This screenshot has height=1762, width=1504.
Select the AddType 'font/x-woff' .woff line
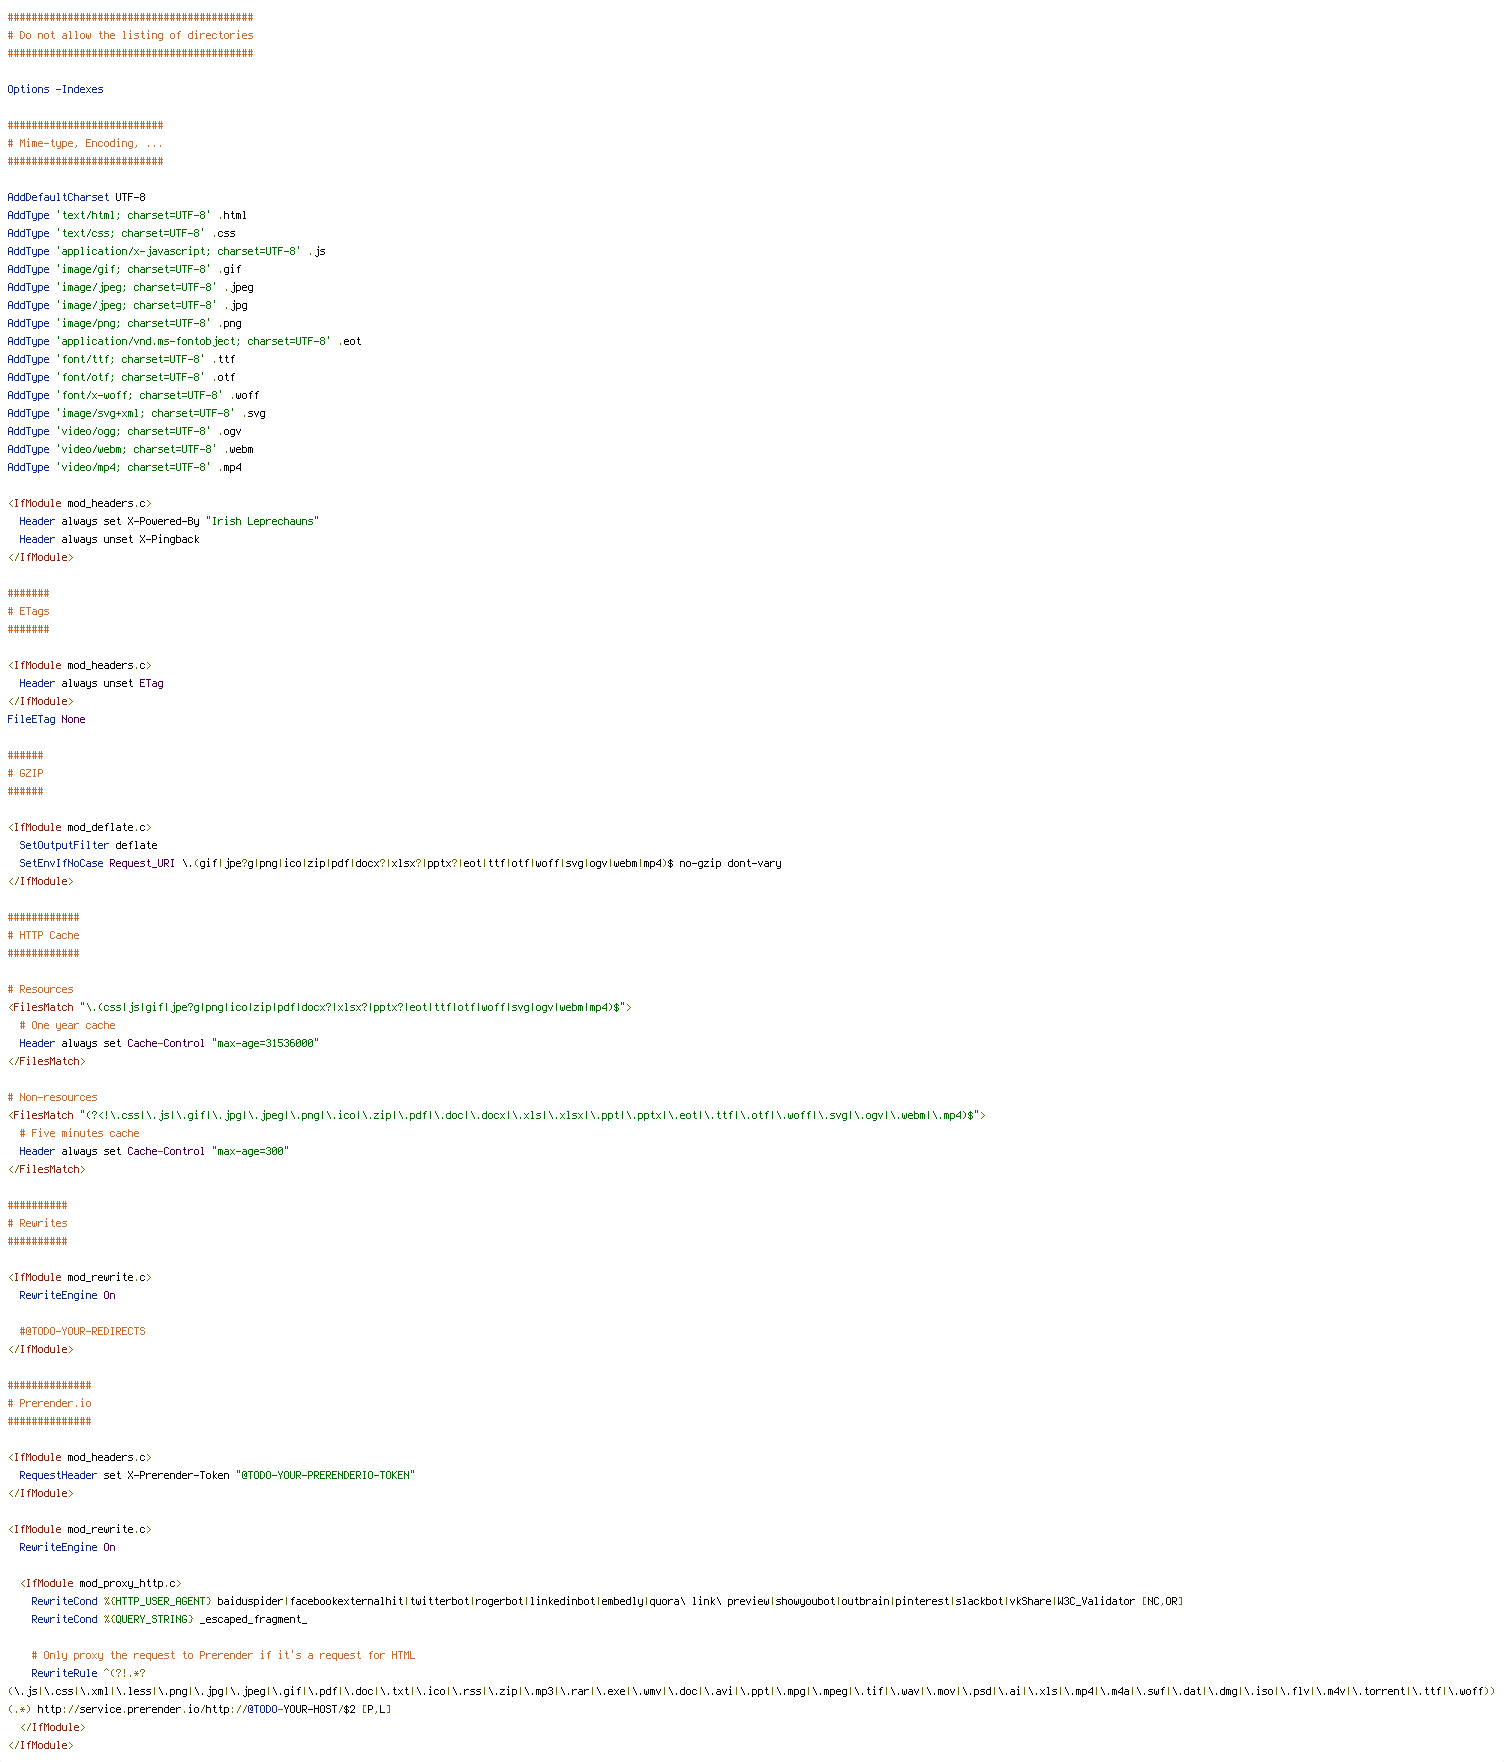coord(133,395)
